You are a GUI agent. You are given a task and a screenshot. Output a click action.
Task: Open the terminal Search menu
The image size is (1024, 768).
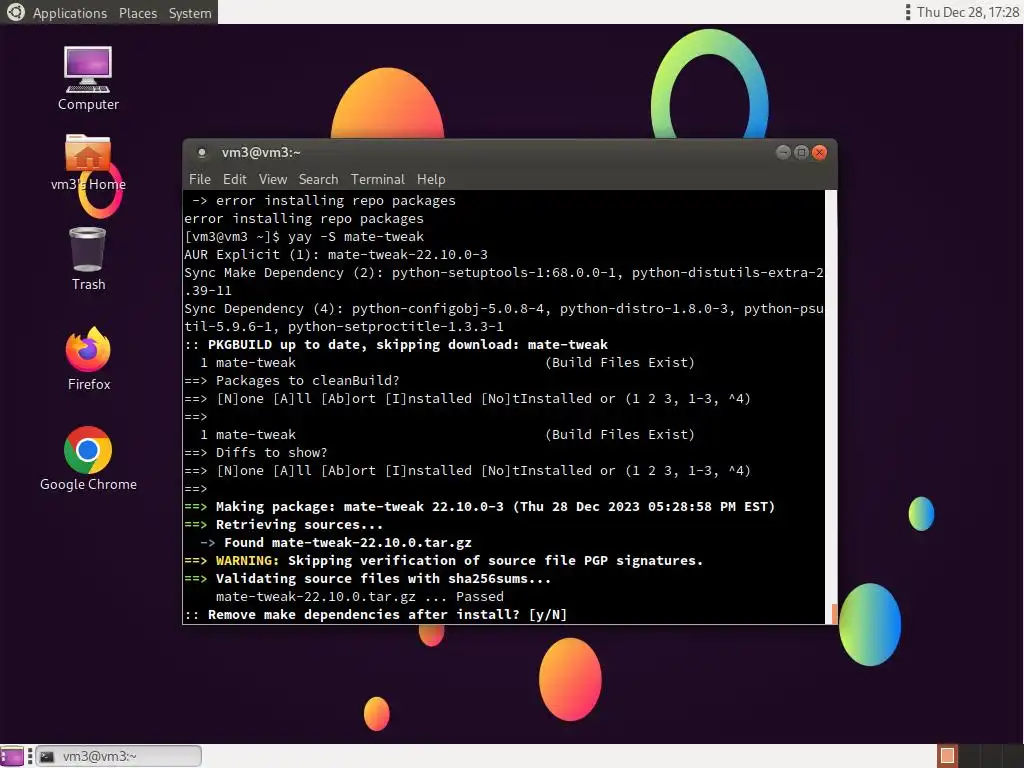coord(318,179)
